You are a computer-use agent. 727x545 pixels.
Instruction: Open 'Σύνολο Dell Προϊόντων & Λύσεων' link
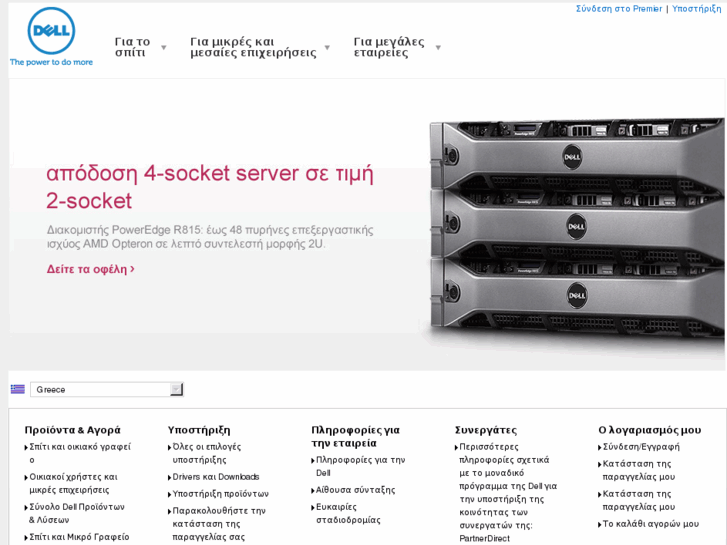point(77,513)
